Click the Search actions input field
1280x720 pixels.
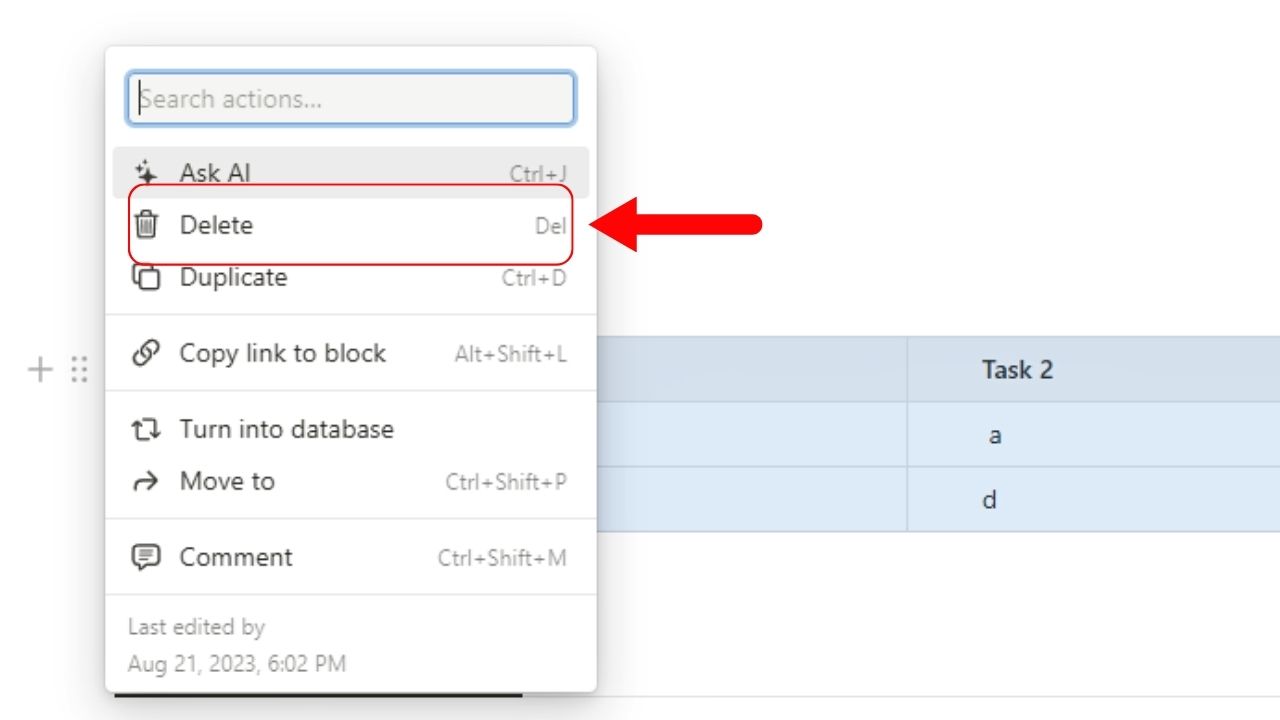(350, 98)
